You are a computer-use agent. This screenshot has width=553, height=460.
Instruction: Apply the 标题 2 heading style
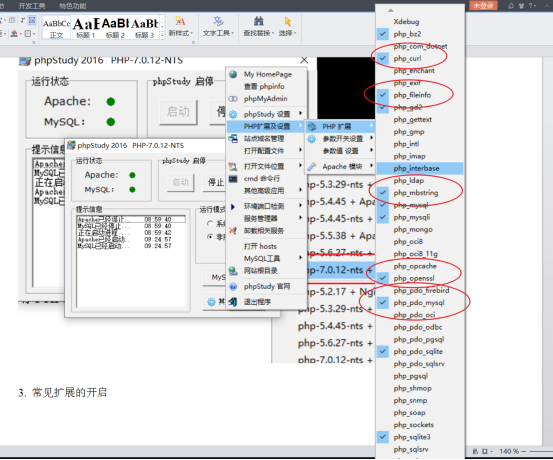115,28
